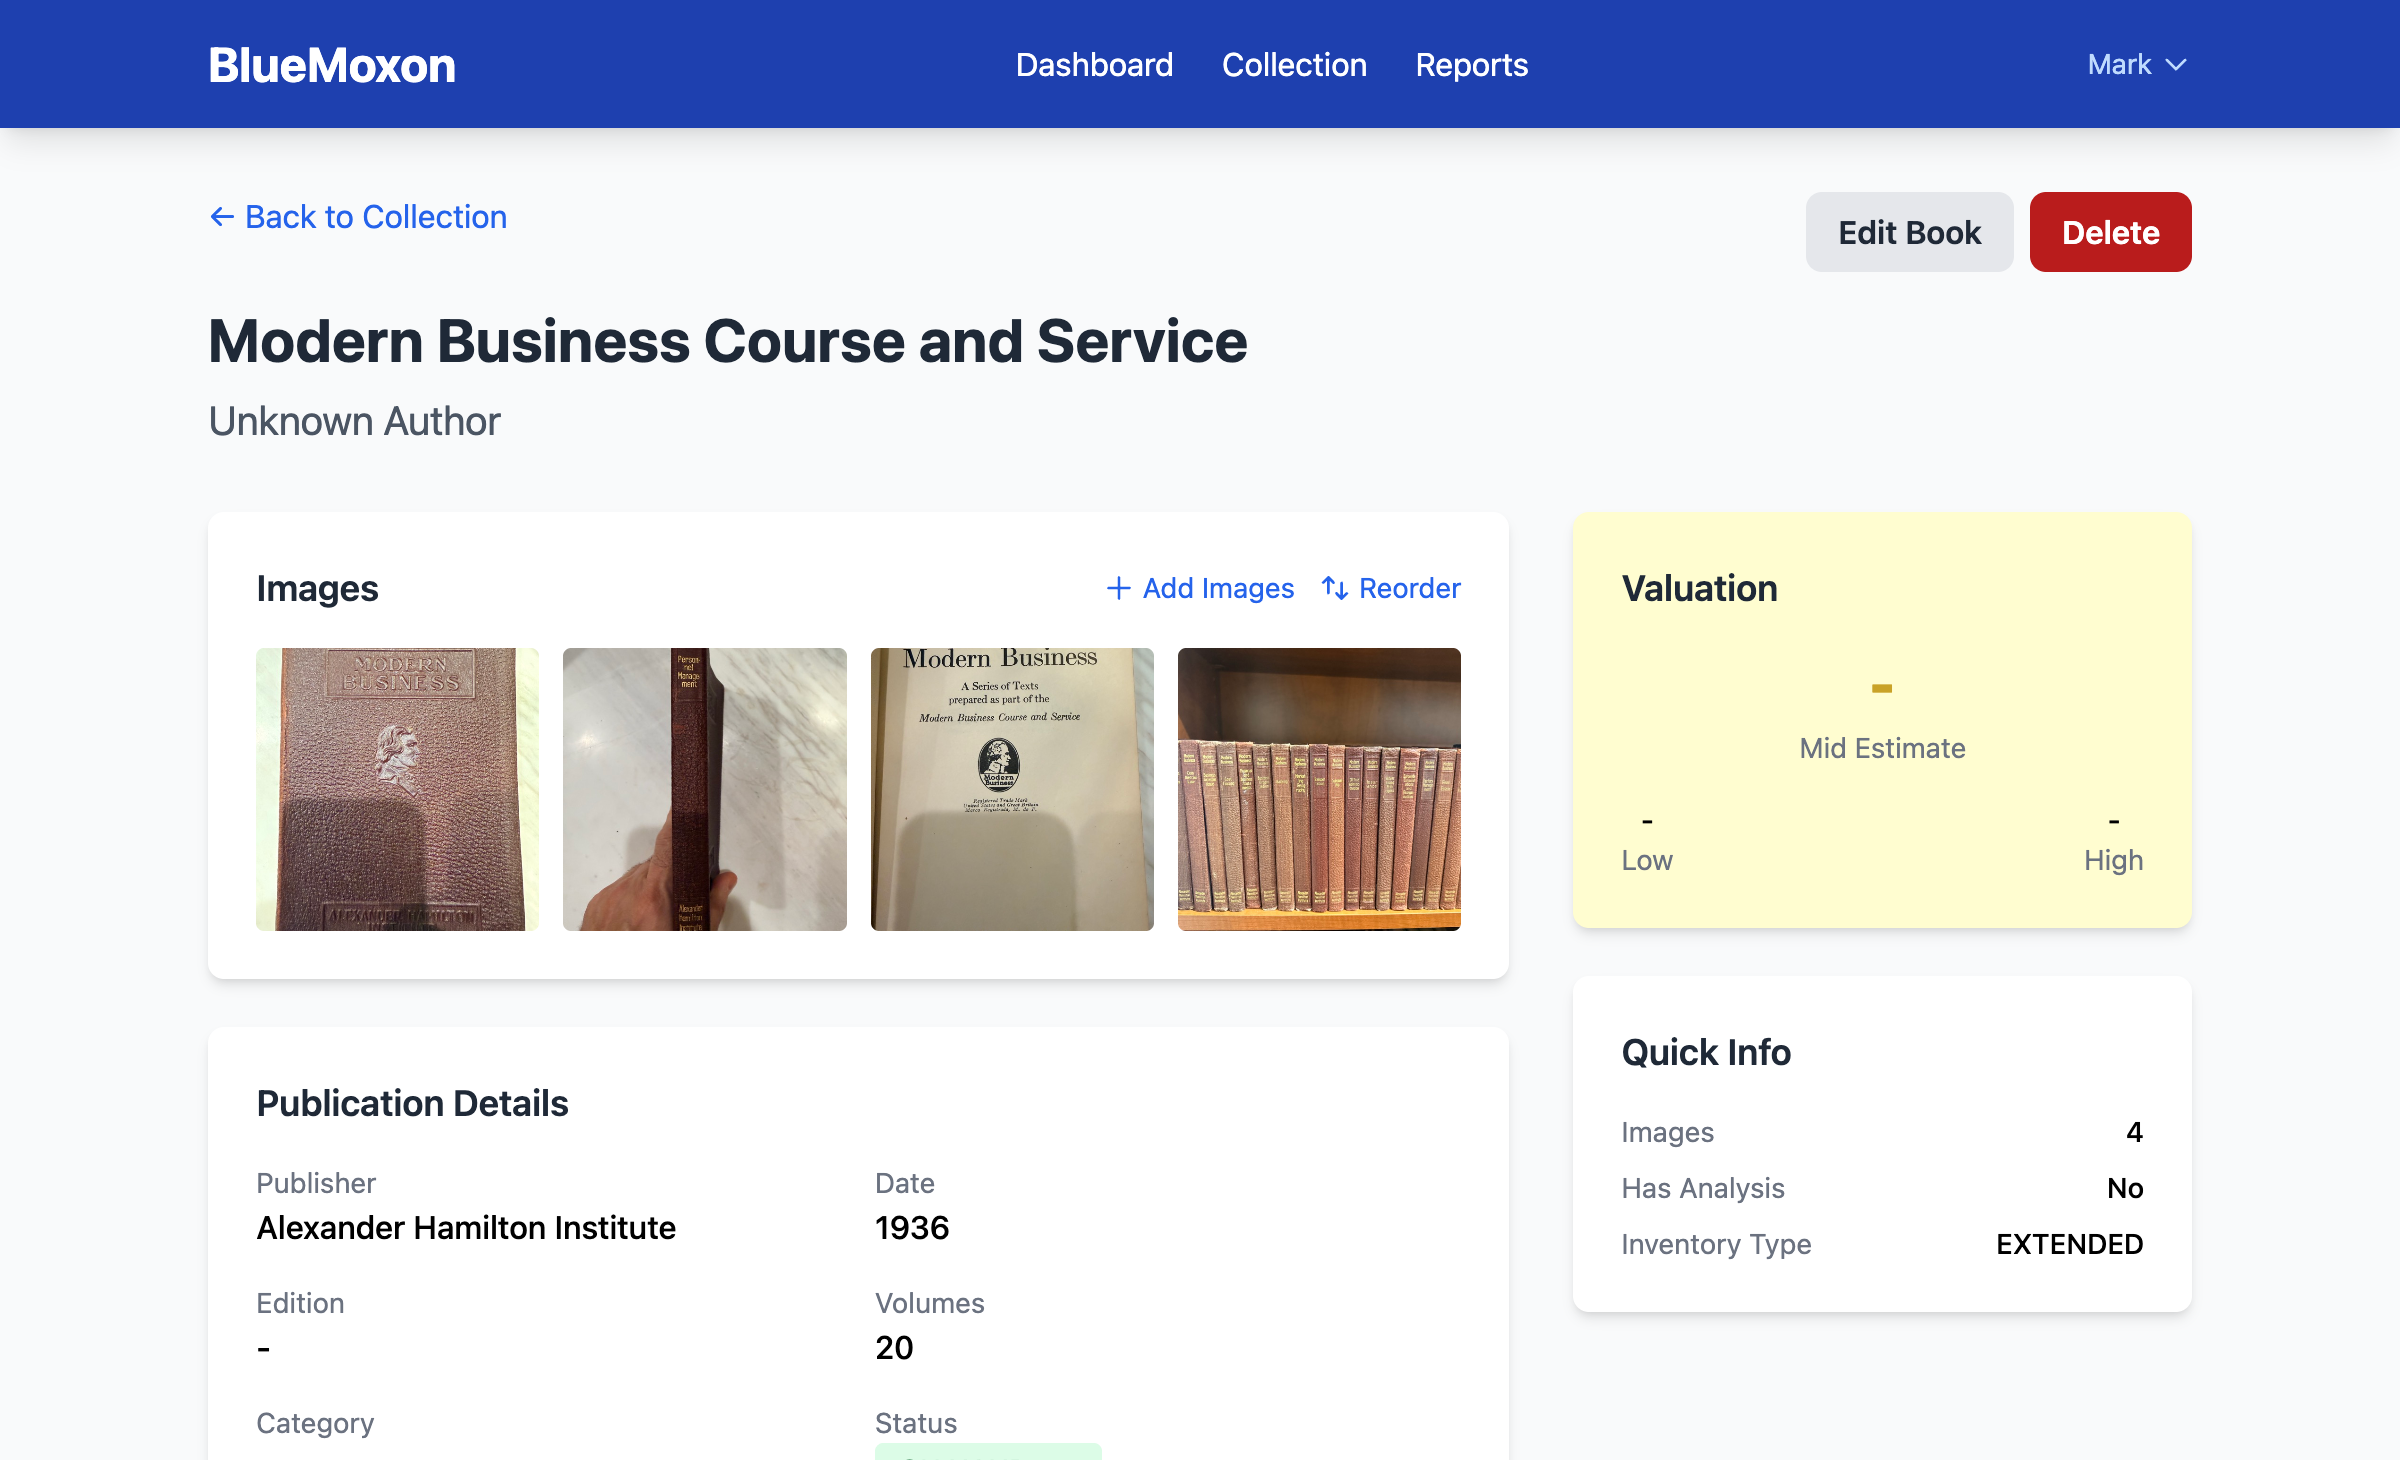Click the green Status badge

(987, 1451)
